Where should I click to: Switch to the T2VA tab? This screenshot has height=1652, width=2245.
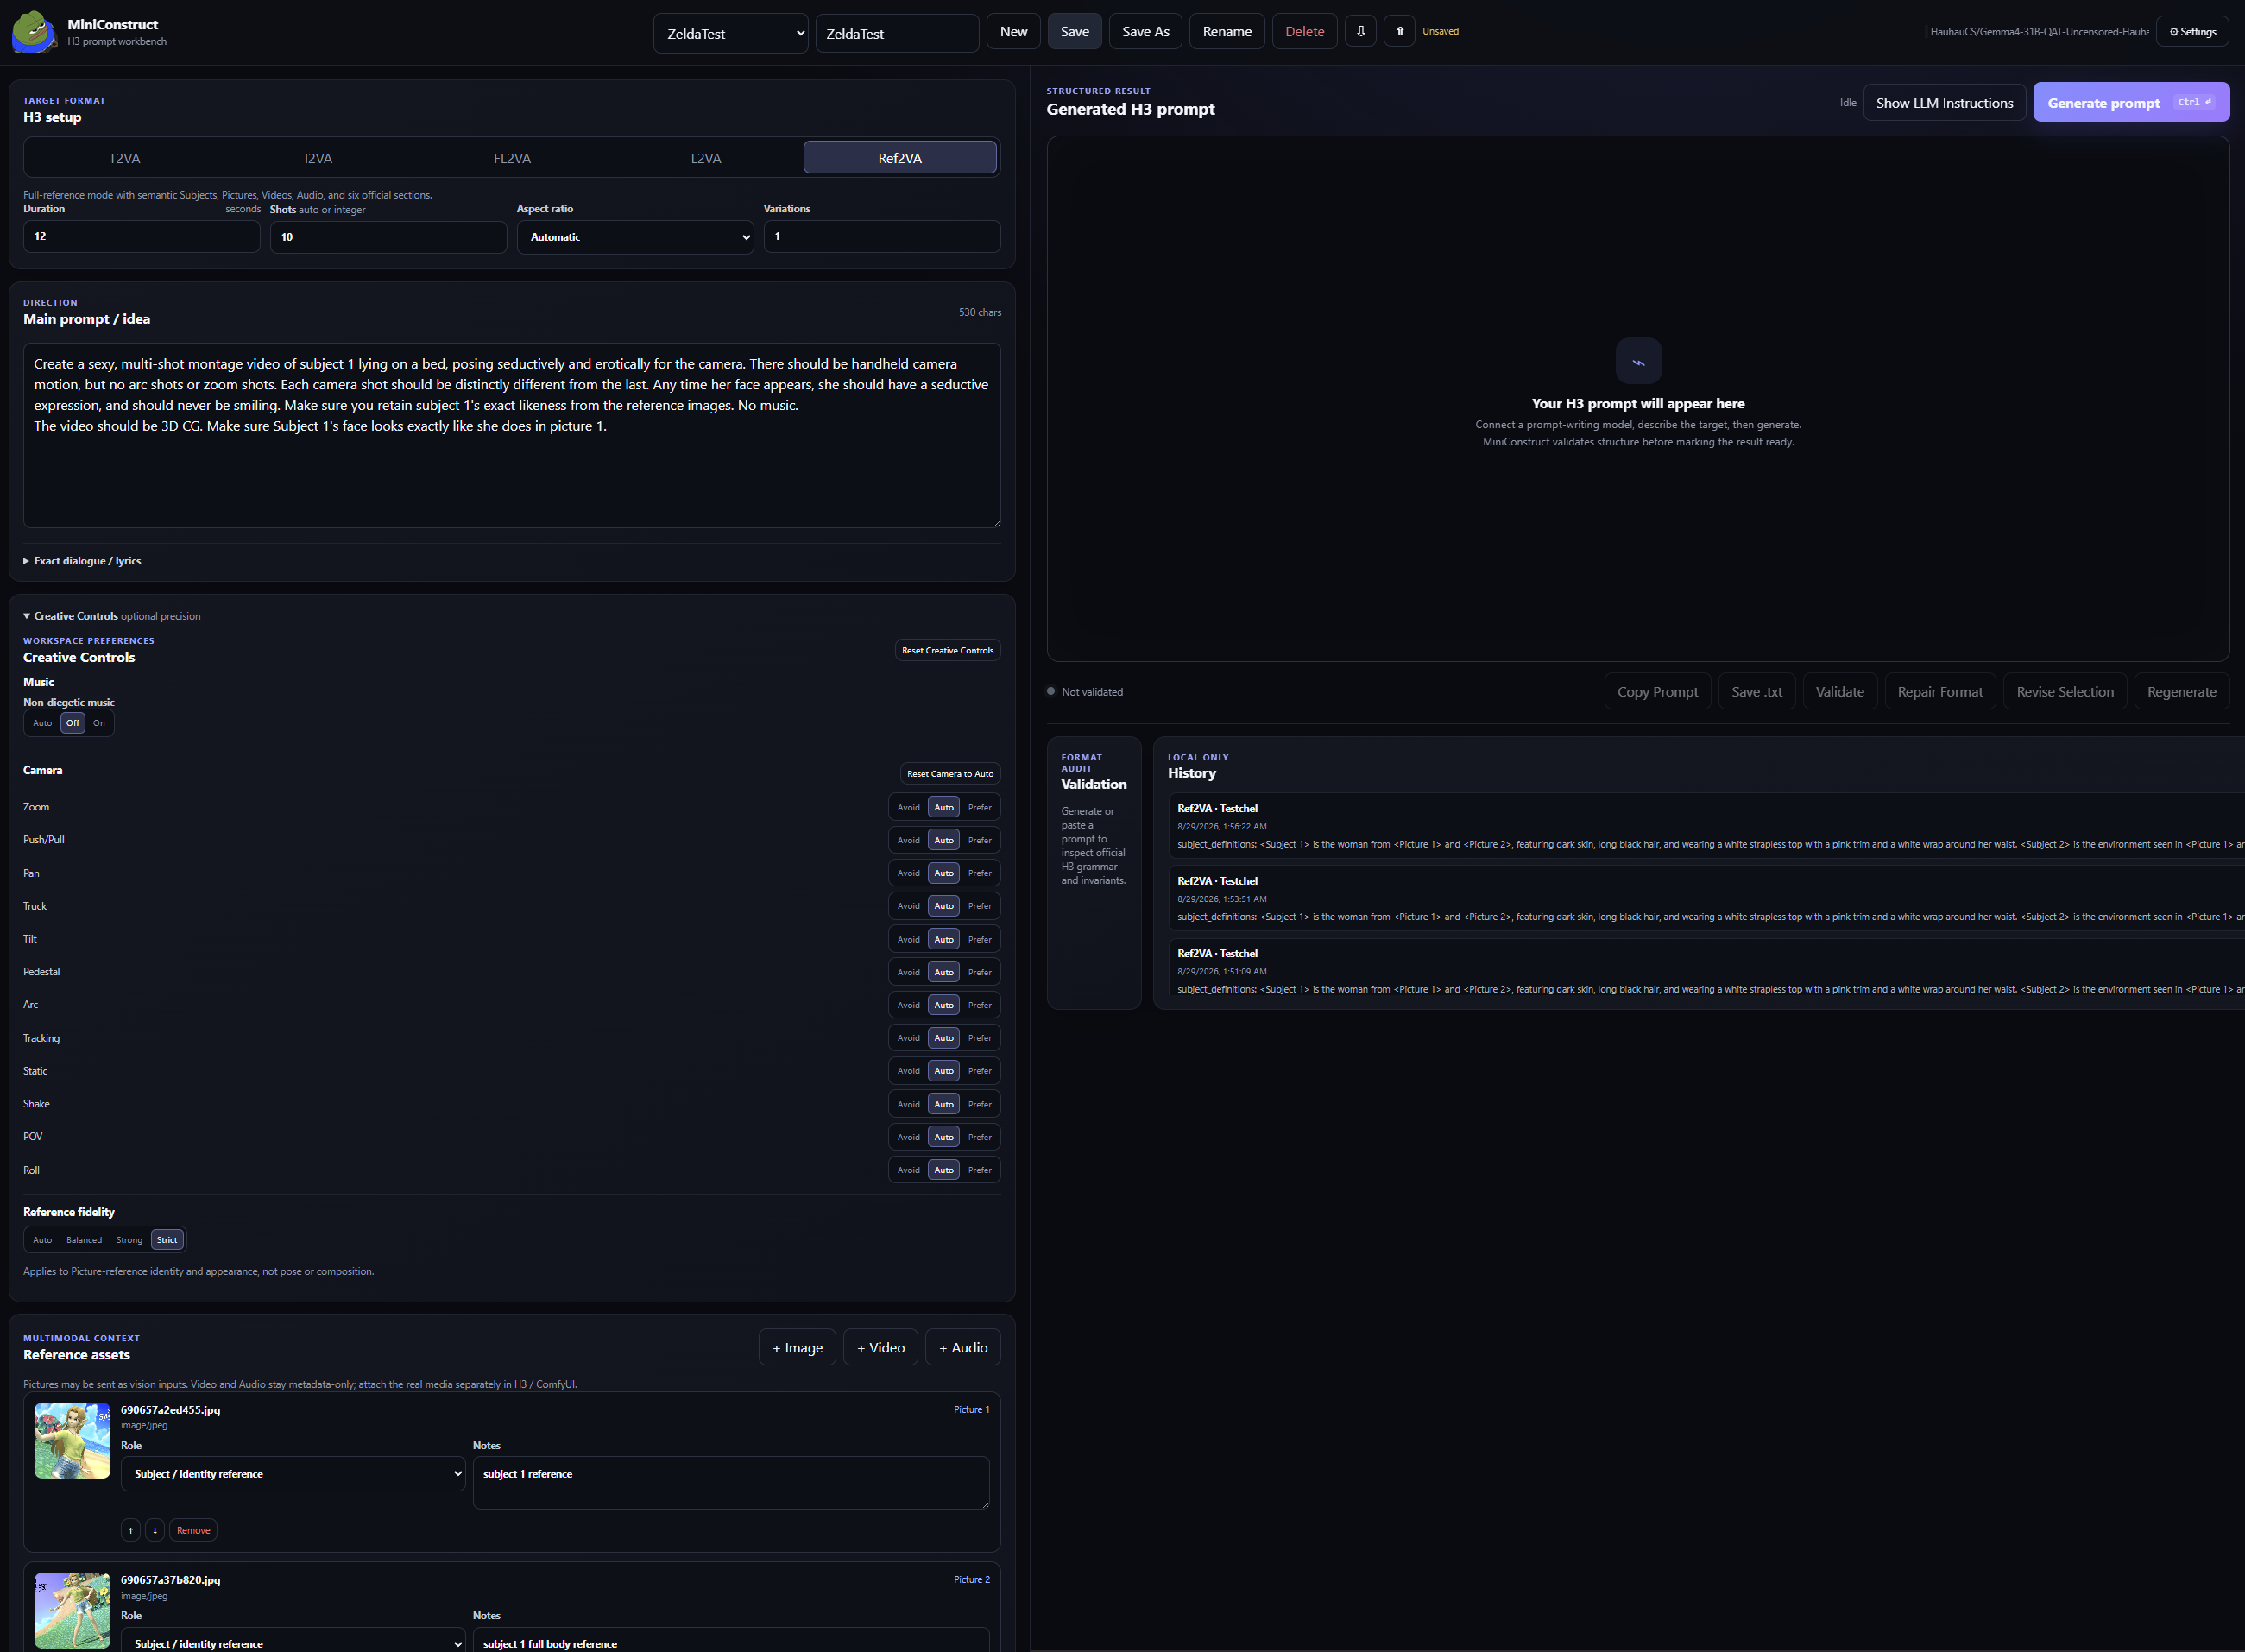(x=124, y=158)
